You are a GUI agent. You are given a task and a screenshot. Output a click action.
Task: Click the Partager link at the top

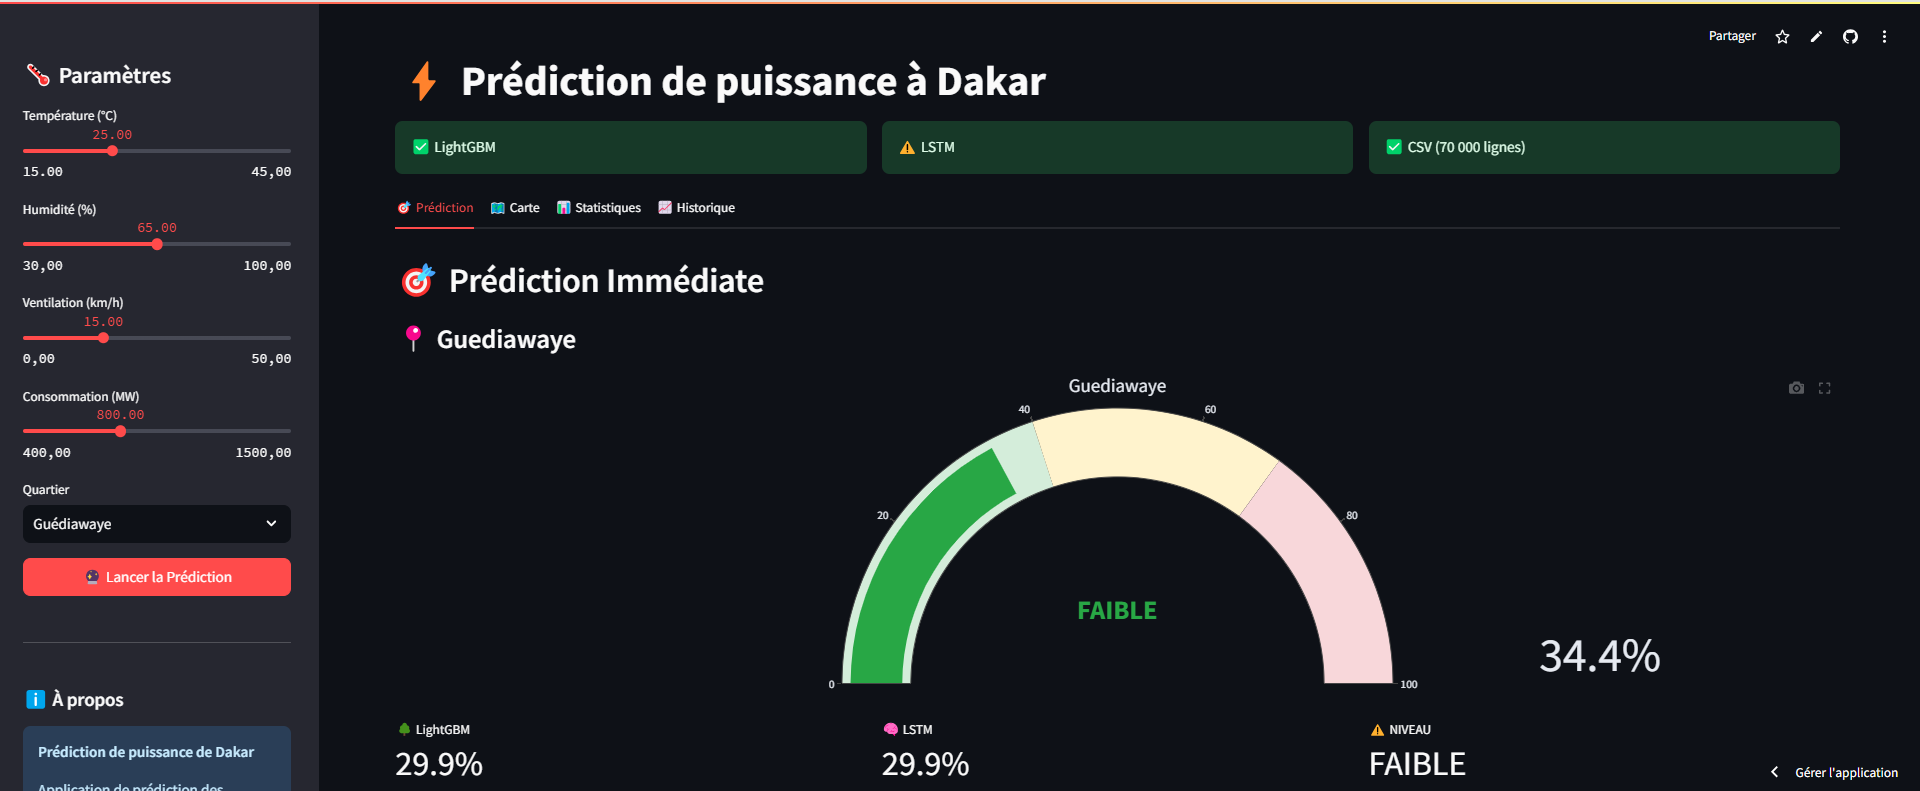(1732, 36)
